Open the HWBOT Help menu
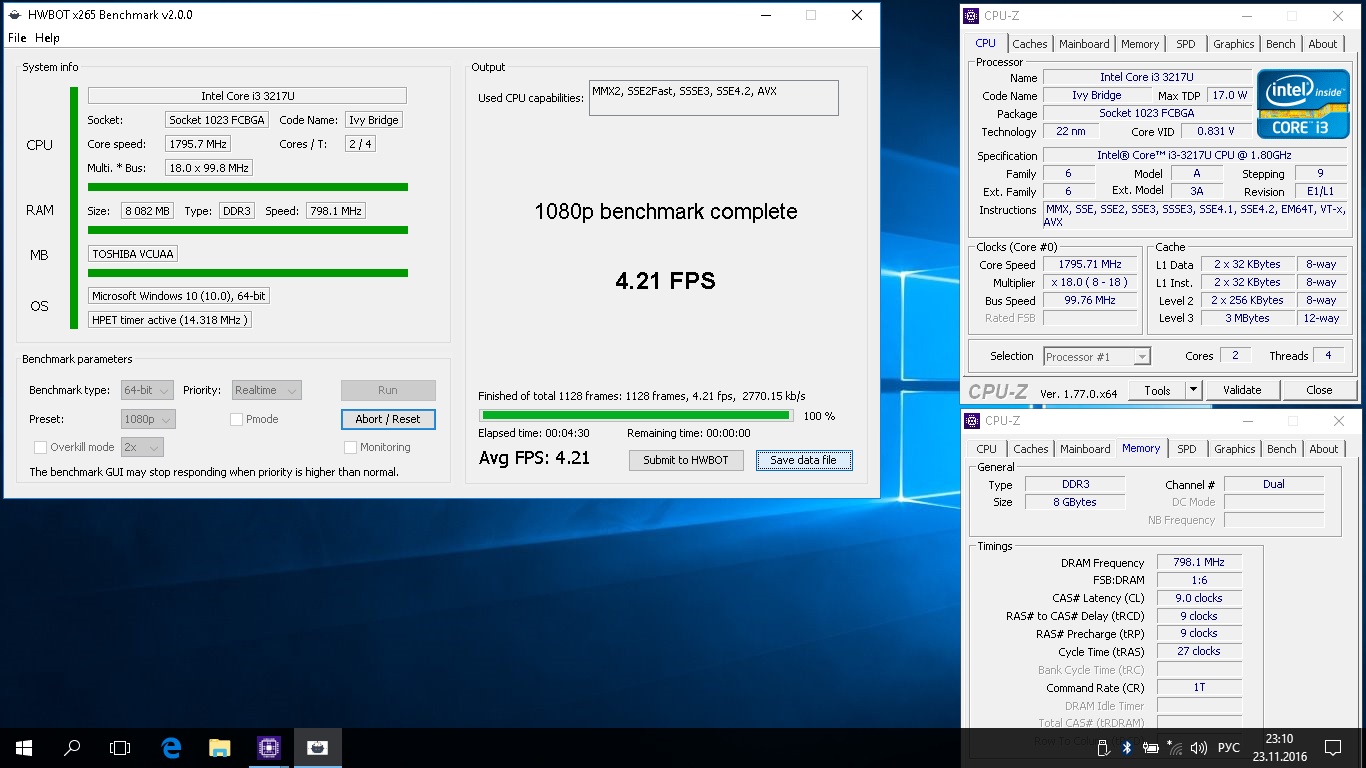Image resolution: width=1366 pixels, height=768 pixels. pyautogui.click(x=47, y=38)
